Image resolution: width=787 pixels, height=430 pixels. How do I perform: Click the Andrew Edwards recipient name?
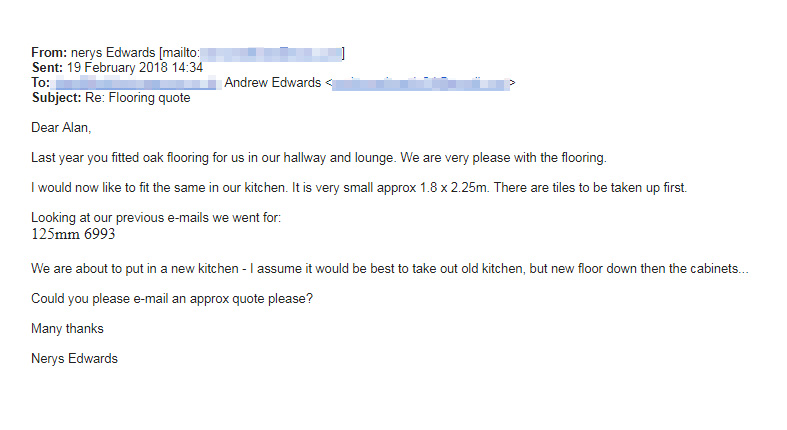[x=272, y=83]
